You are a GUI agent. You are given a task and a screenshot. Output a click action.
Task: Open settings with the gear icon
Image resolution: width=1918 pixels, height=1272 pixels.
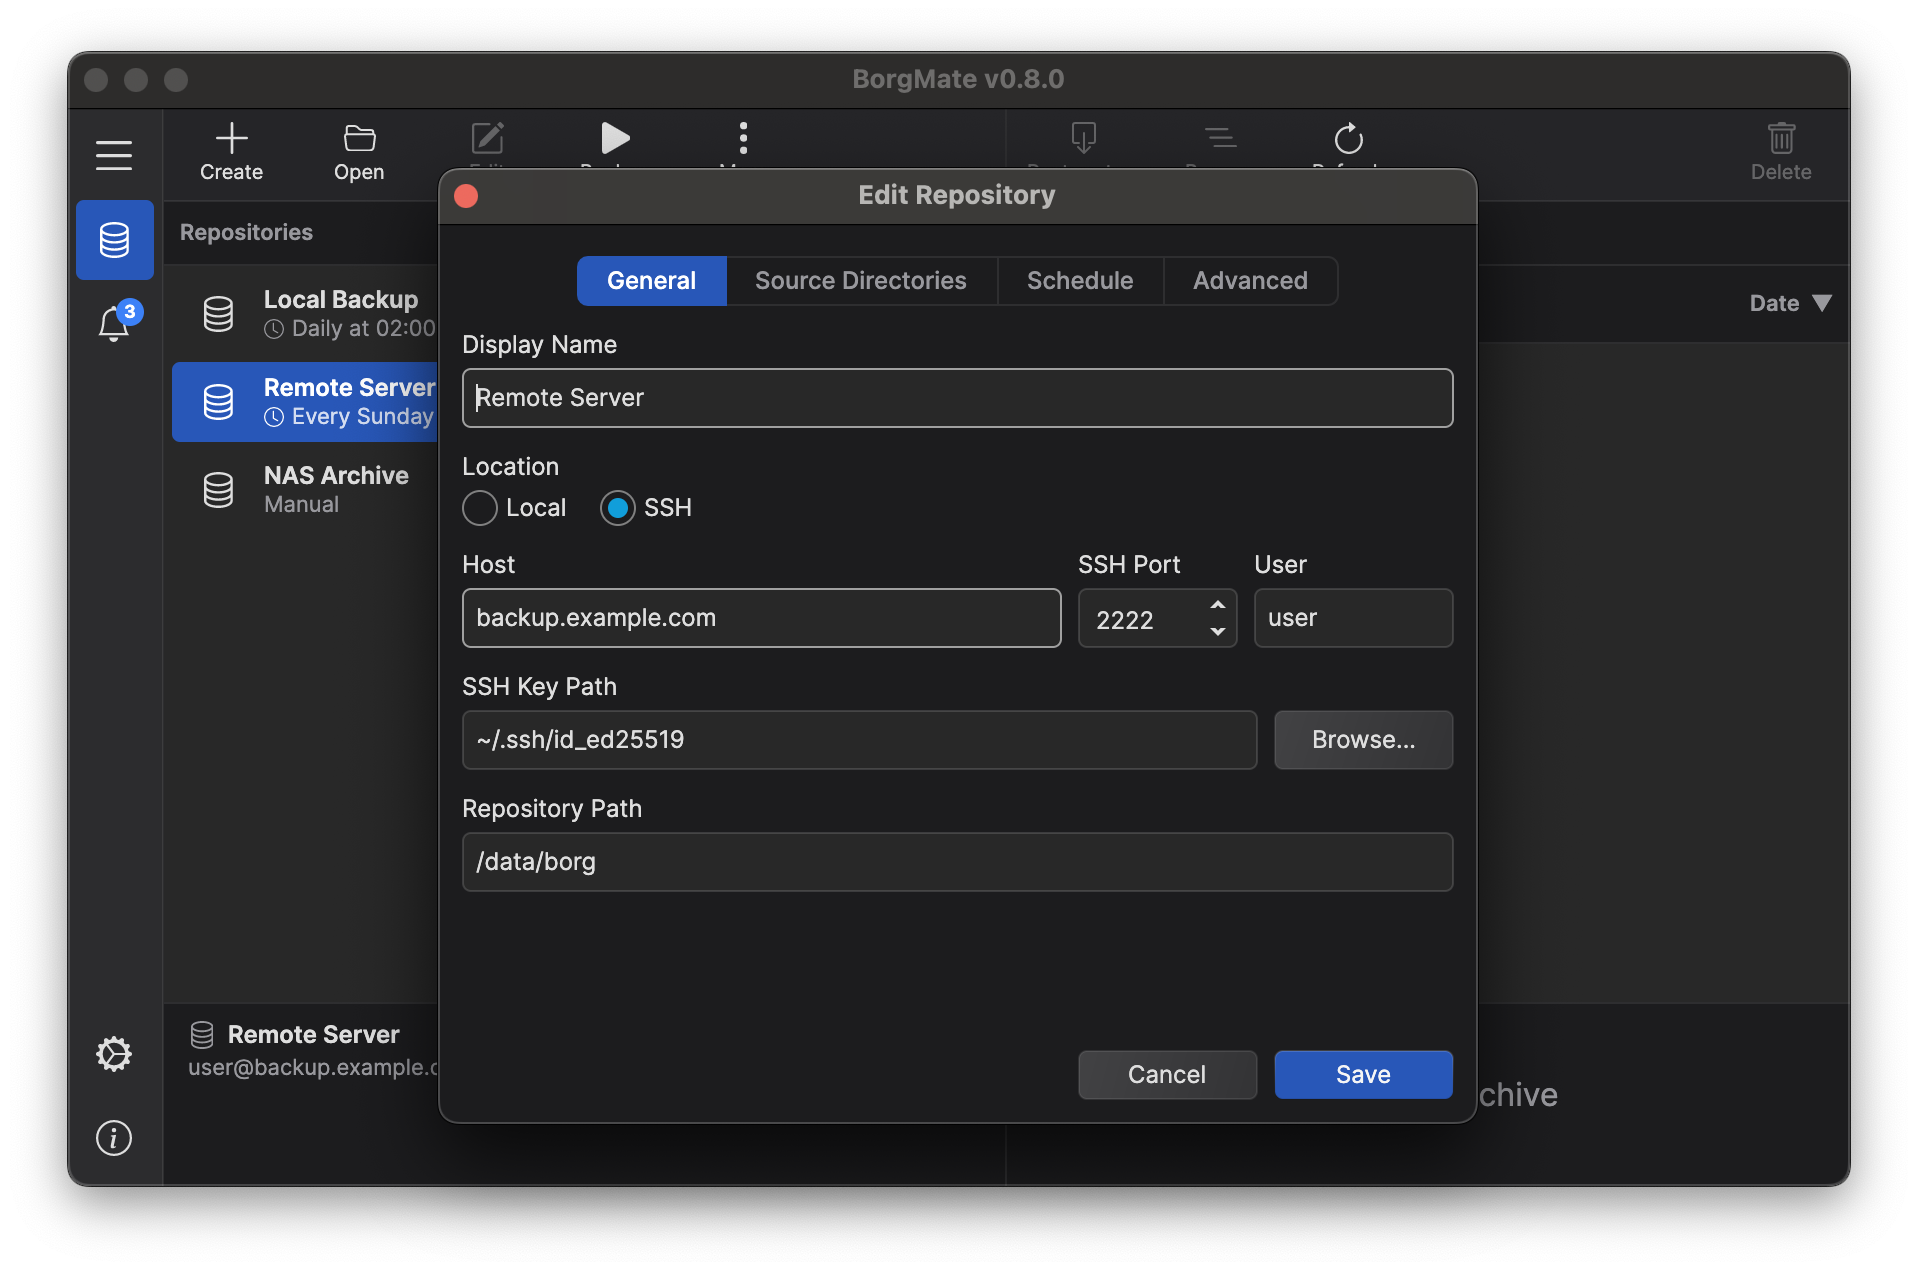[x=113, y=1053]
